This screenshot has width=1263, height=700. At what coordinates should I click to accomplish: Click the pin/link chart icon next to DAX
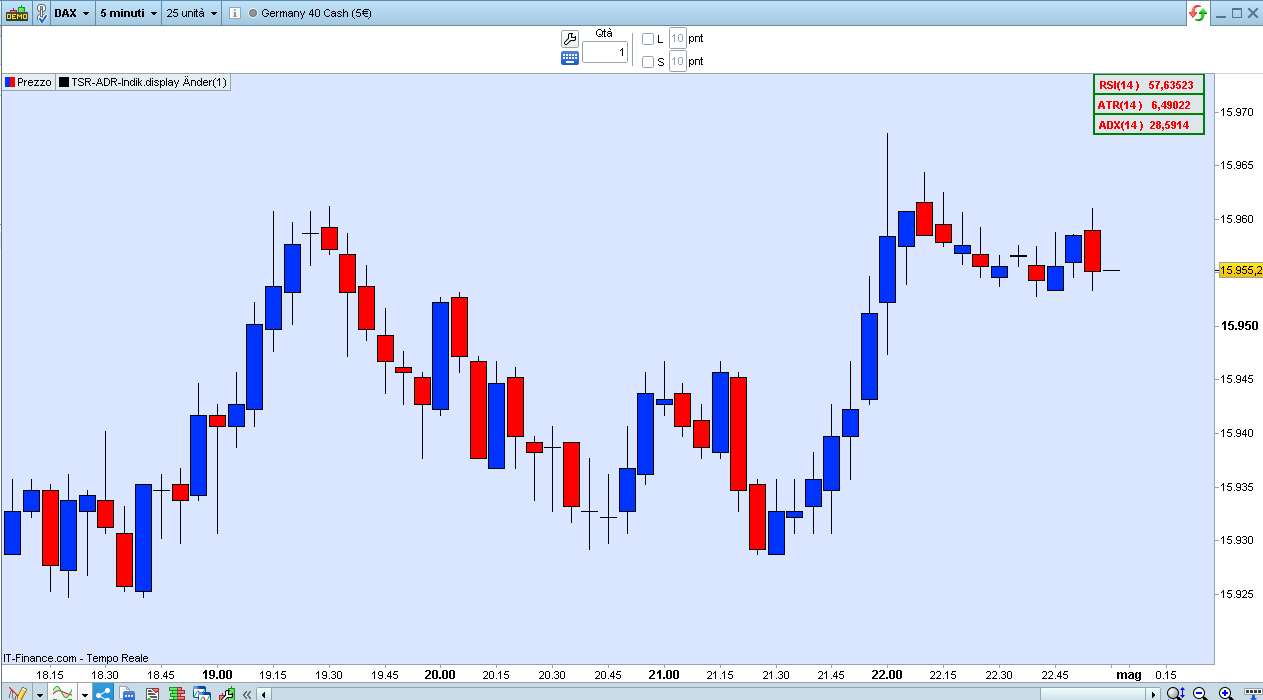[x=40, y=13]
